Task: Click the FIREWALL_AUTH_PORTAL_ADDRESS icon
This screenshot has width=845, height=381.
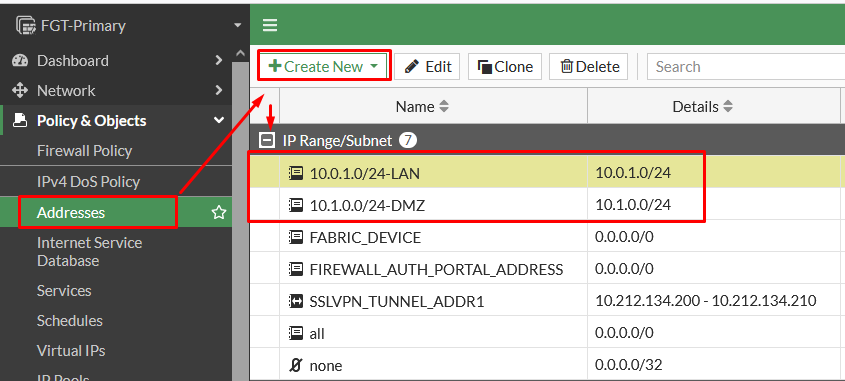Action: click(x=296, y=269)
